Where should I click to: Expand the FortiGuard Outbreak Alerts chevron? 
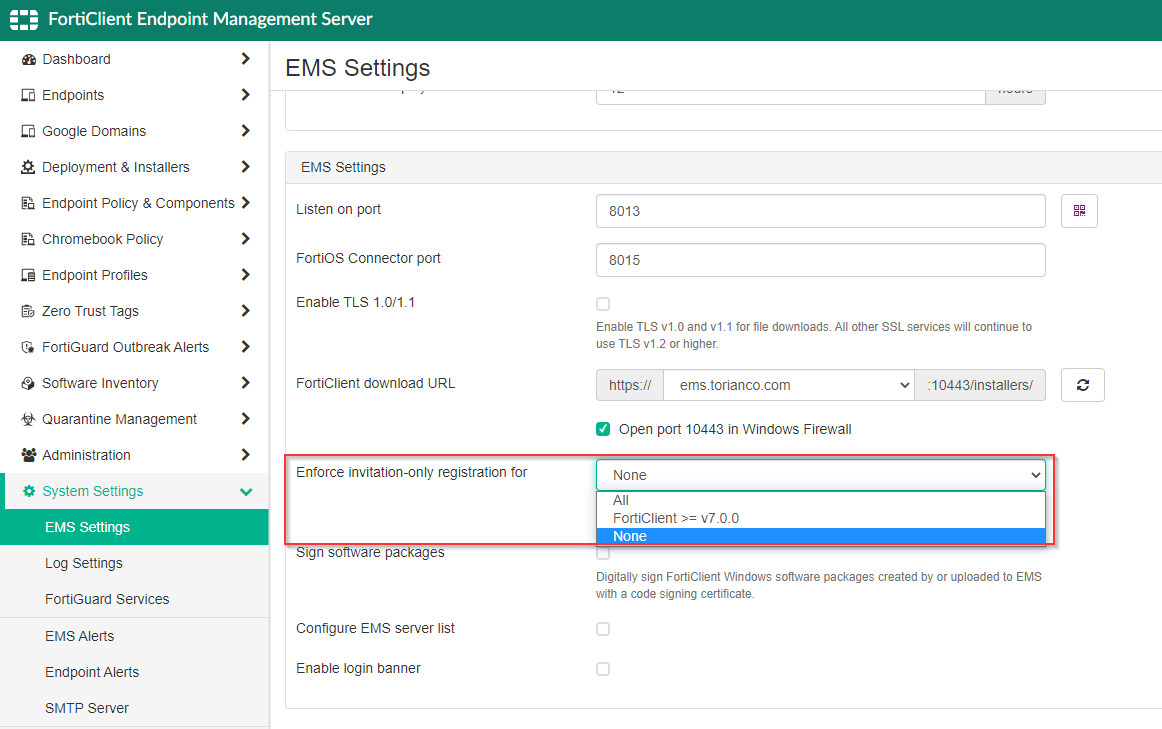[245, 347]
